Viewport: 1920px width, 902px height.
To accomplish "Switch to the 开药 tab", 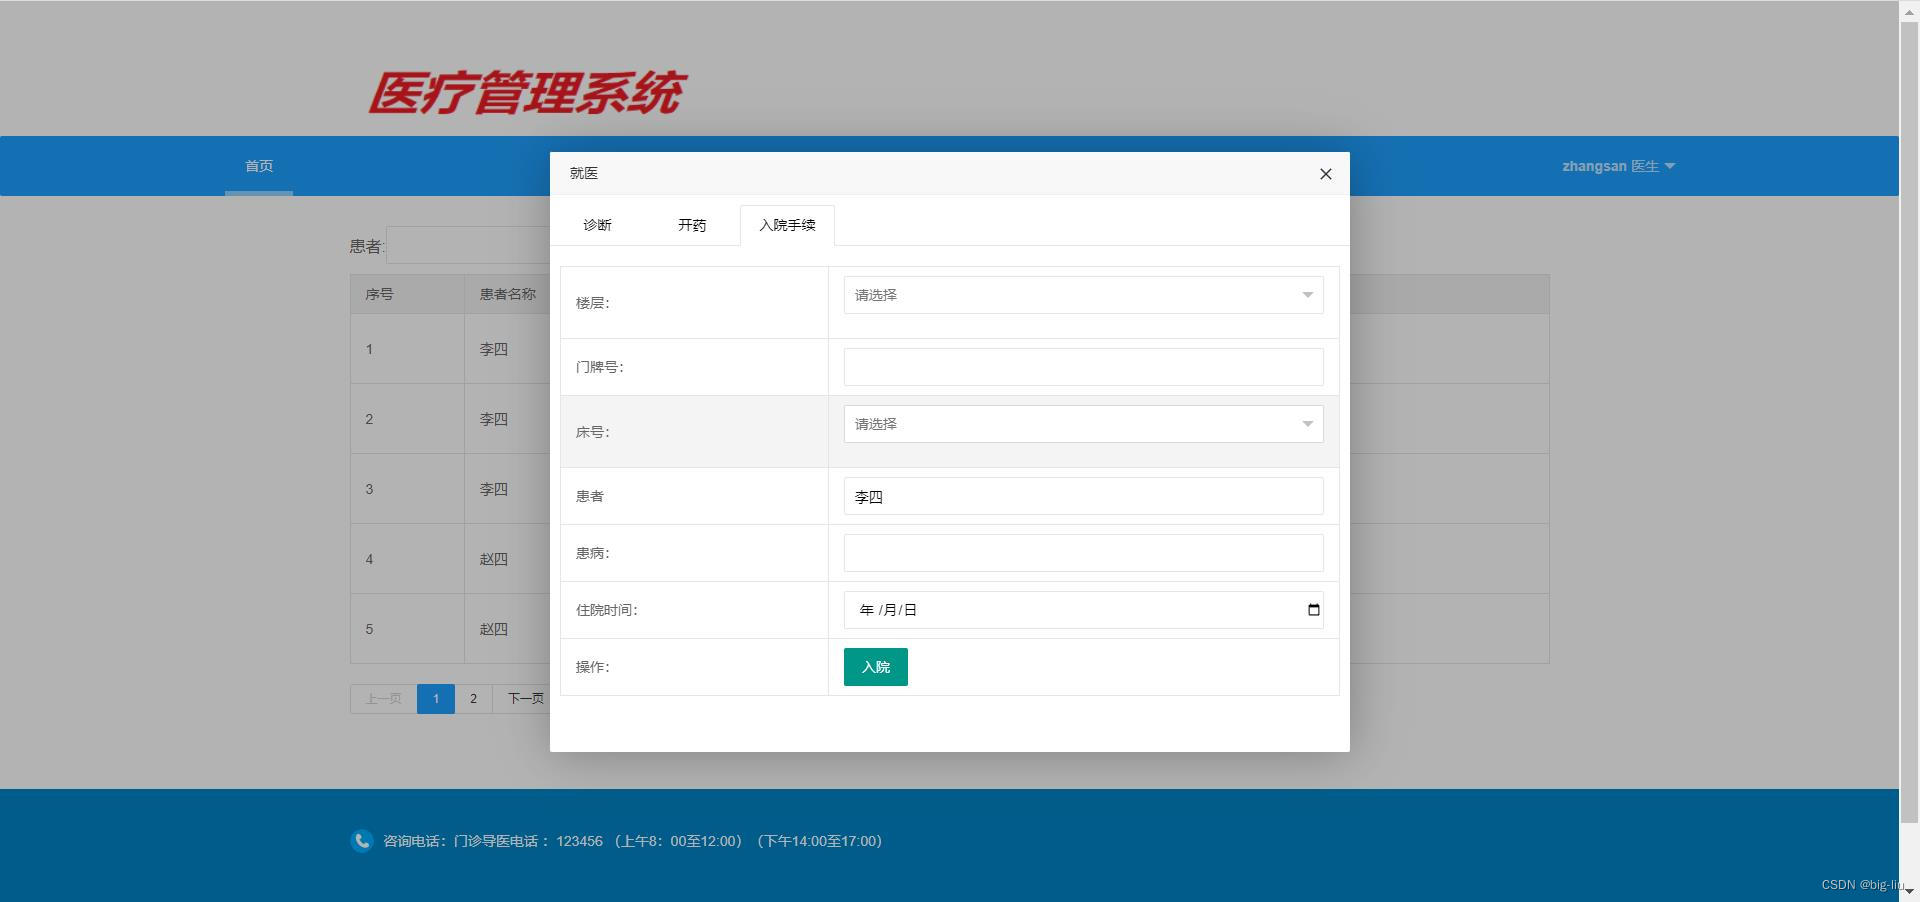I will click(692, 225).
